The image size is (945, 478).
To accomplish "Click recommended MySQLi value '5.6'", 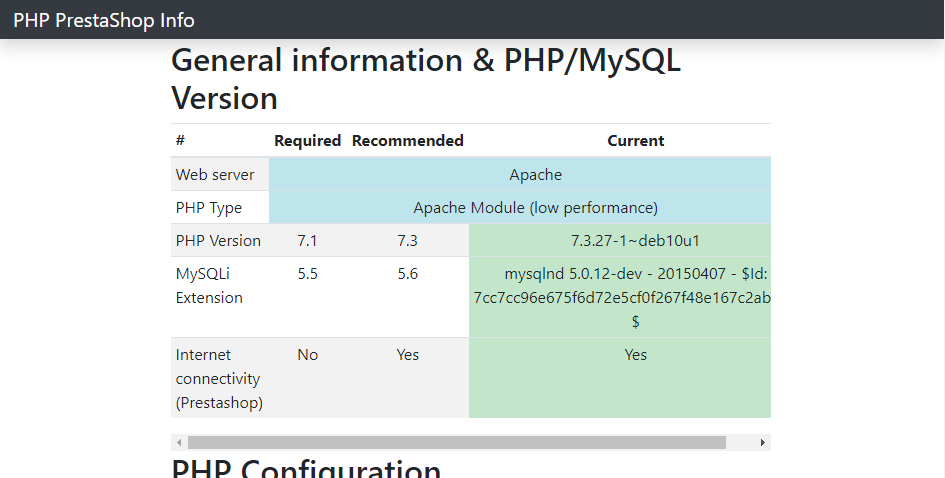I will coord(407,274).
